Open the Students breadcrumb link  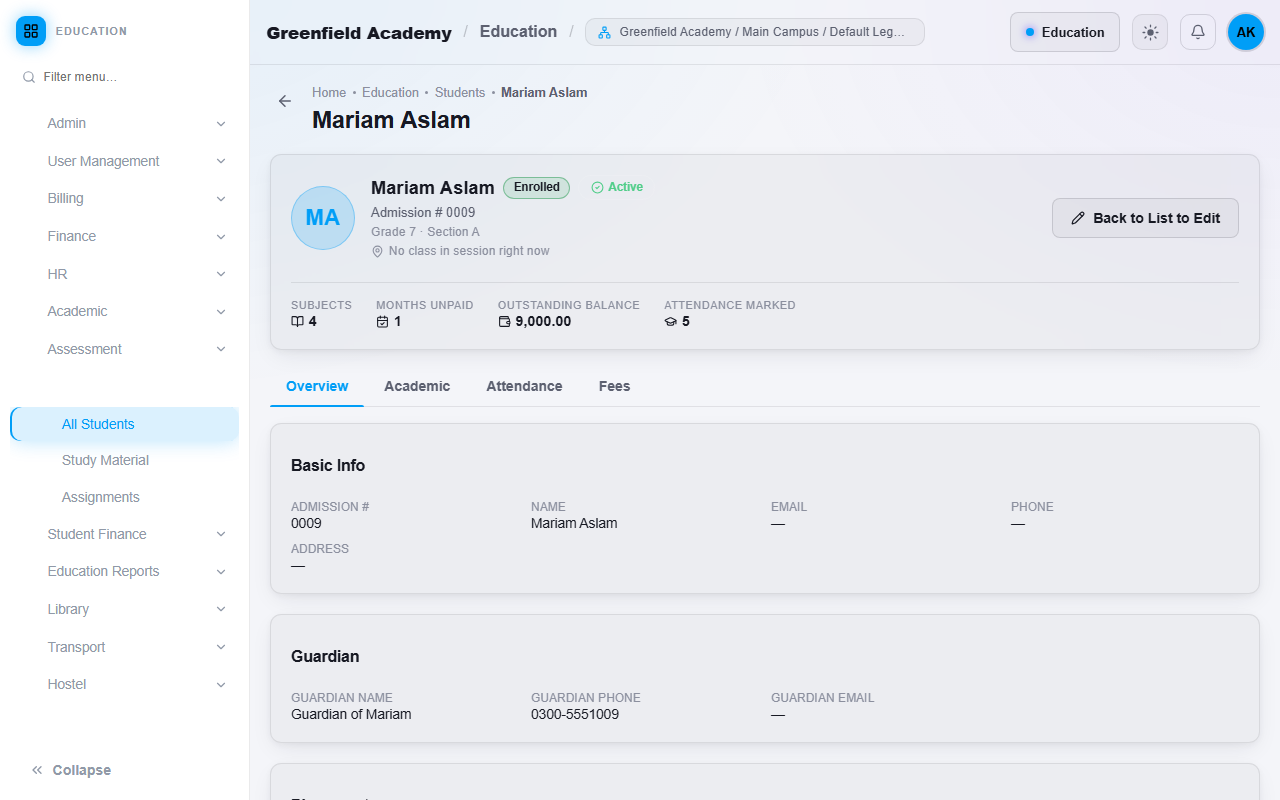tap(460, 92)
